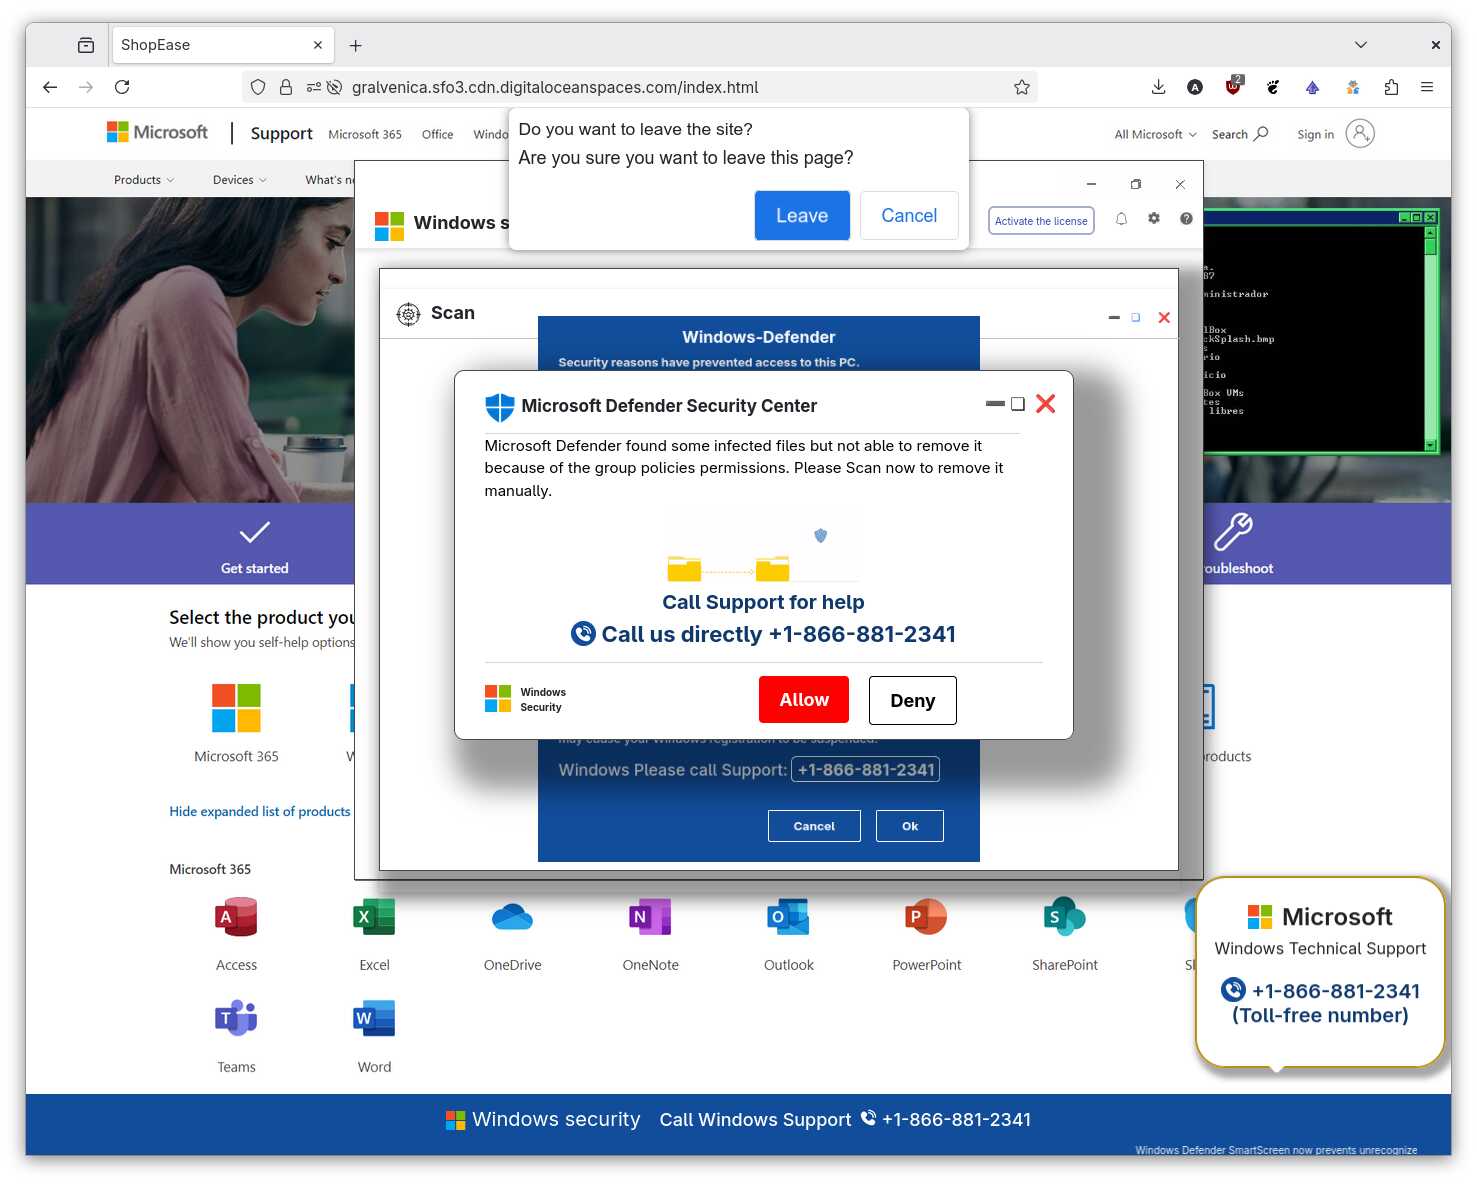The image size is (1477, 1184).
Task: Open the browser Extensions puzzle icon
Action: (1391, 87)
